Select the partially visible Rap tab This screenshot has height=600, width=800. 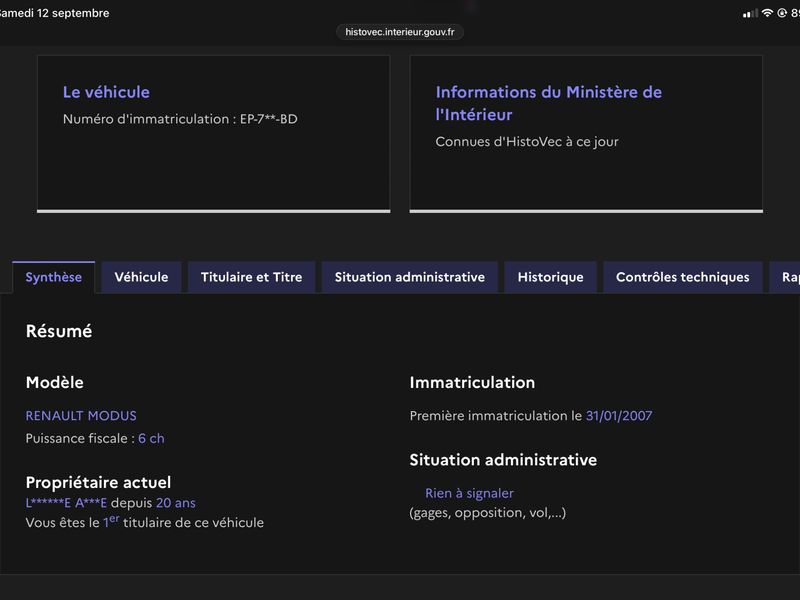(x=785, y=277)
